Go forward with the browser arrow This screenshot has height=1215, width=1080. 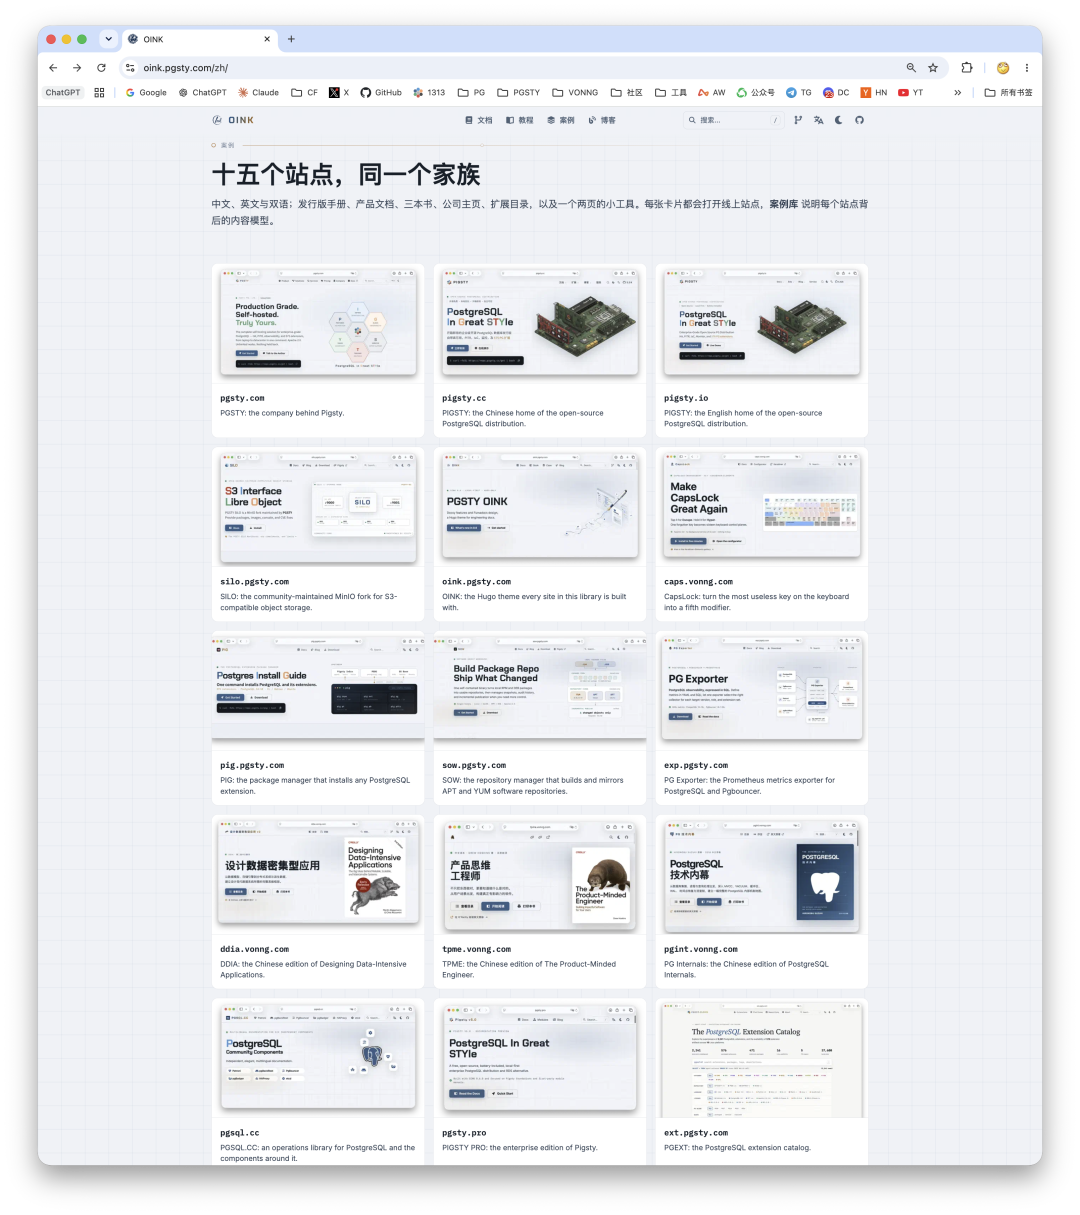(x=77, y=68)
